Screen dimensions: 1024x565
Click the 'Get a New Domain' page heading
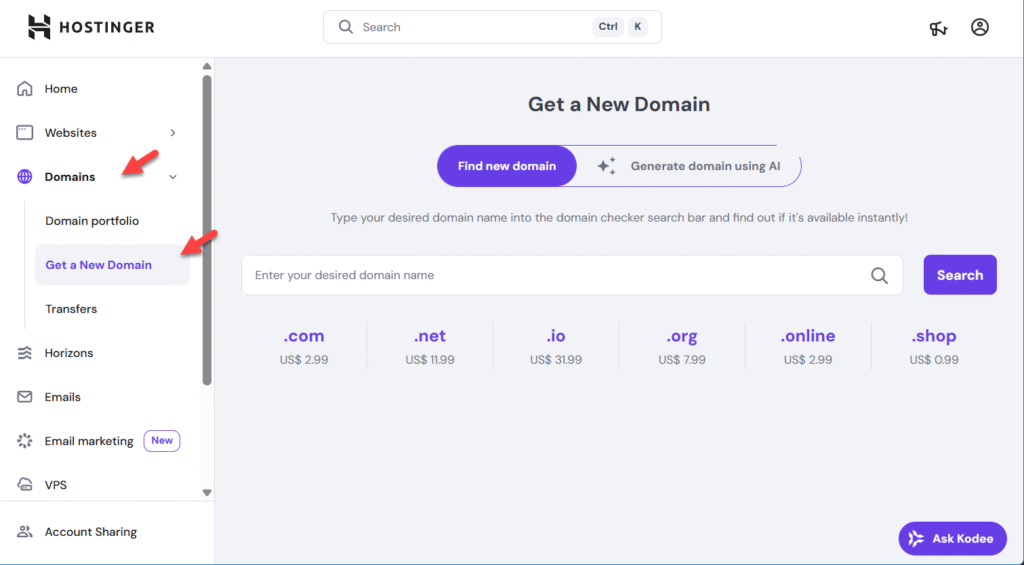tap(619, 105)
